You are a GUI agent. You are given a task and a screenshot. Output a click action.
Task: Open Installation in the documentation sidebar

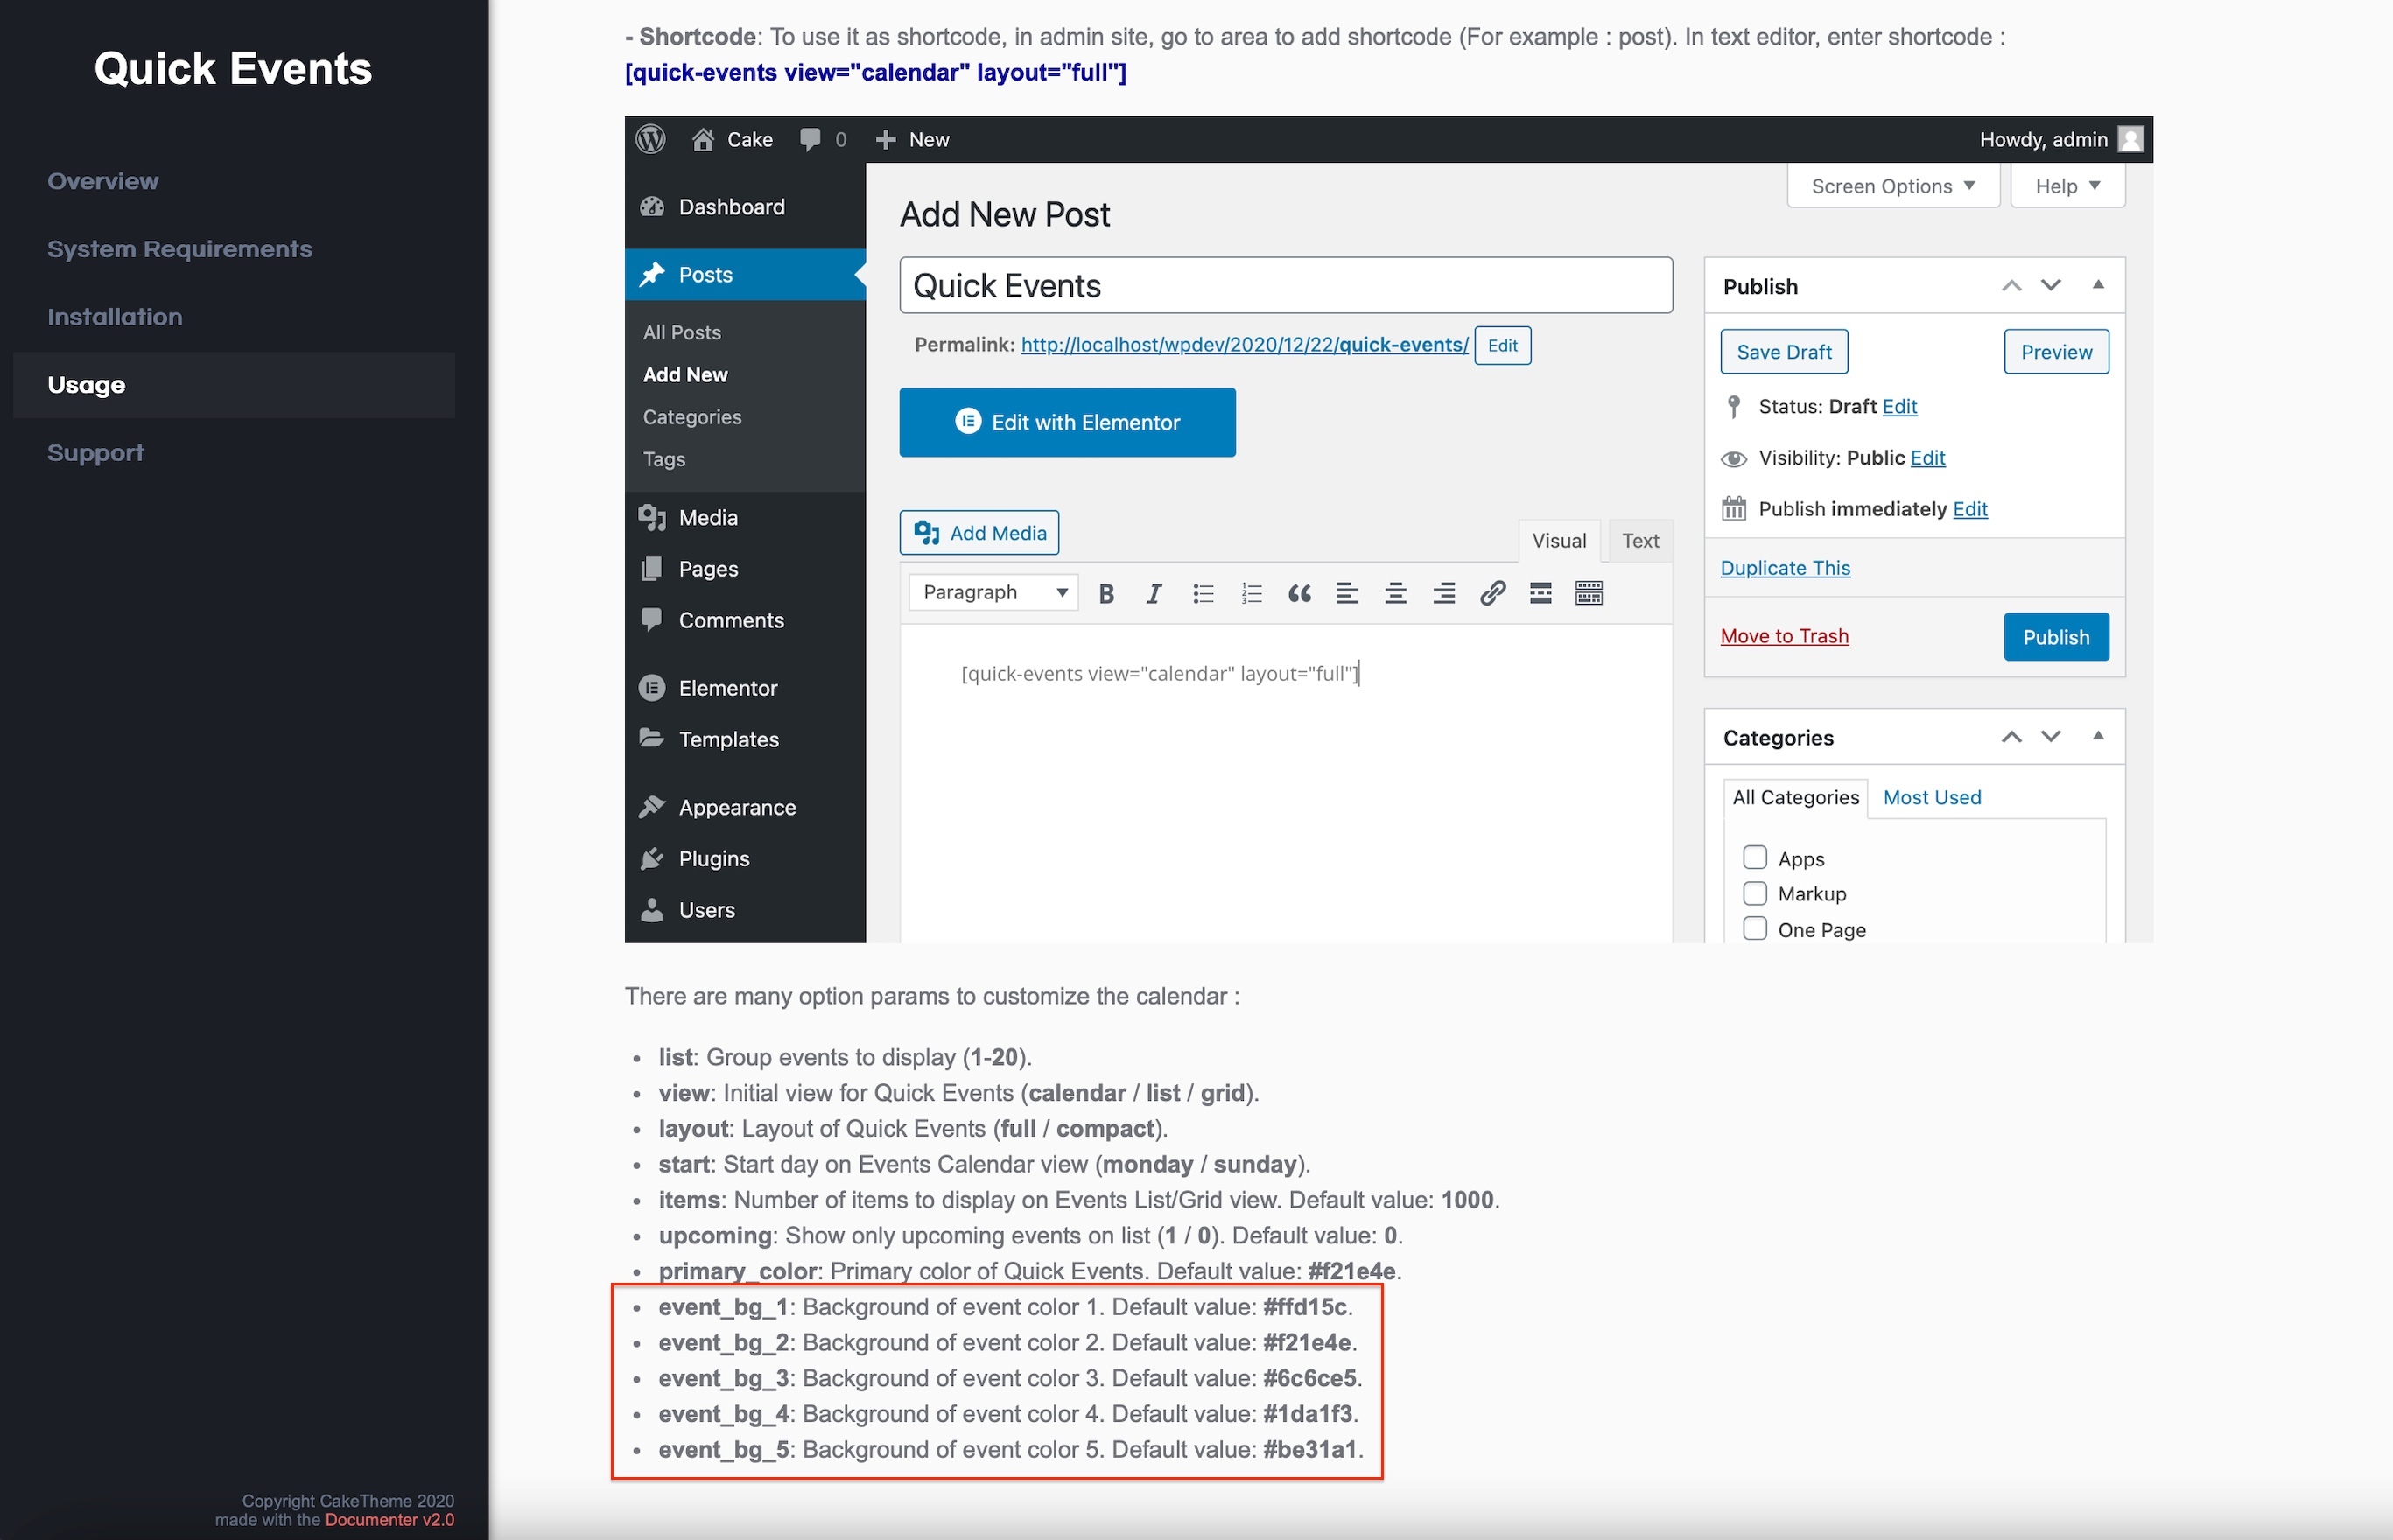115,317
